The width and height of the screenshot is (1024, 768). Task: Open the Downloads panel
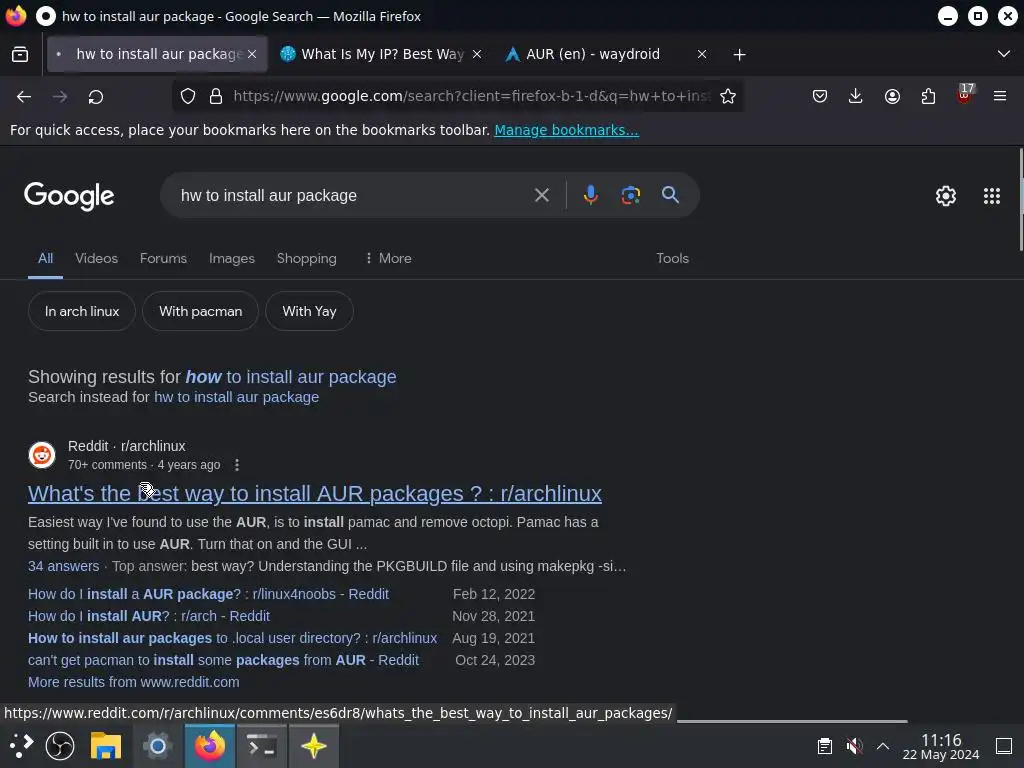click(856, 97)
